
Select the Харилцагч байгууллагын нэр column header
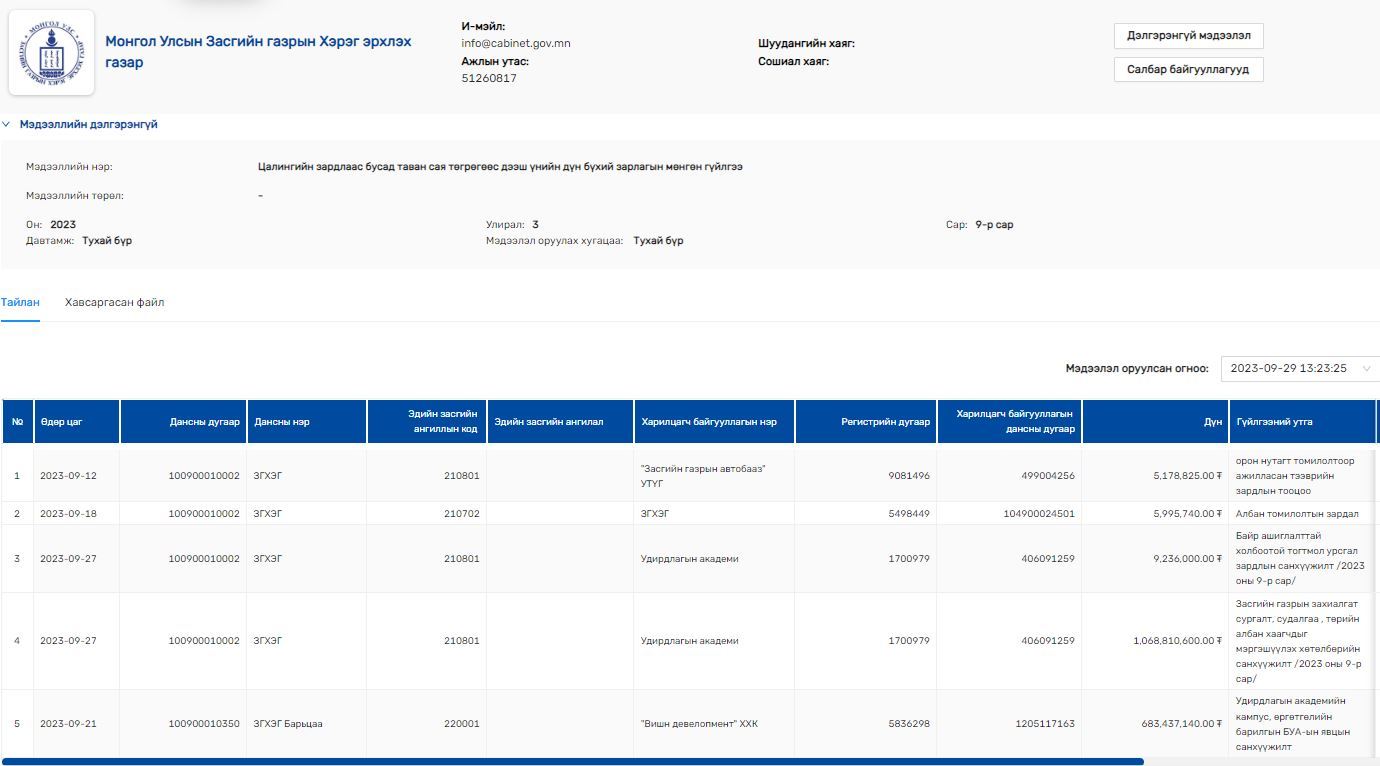[x=708, y=422]
